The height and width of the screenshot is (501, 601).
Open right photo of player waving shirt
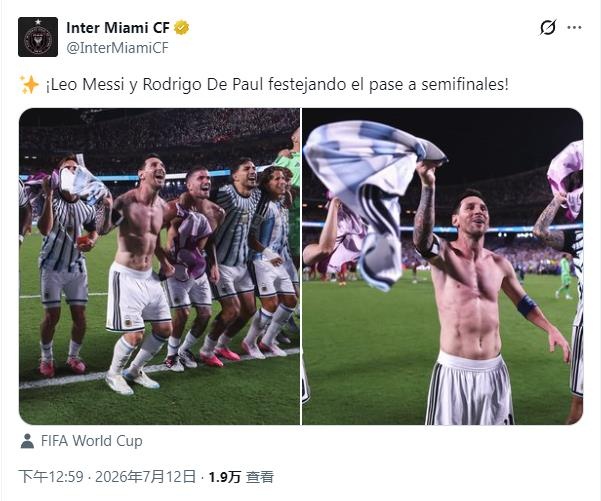coord(443,266)
